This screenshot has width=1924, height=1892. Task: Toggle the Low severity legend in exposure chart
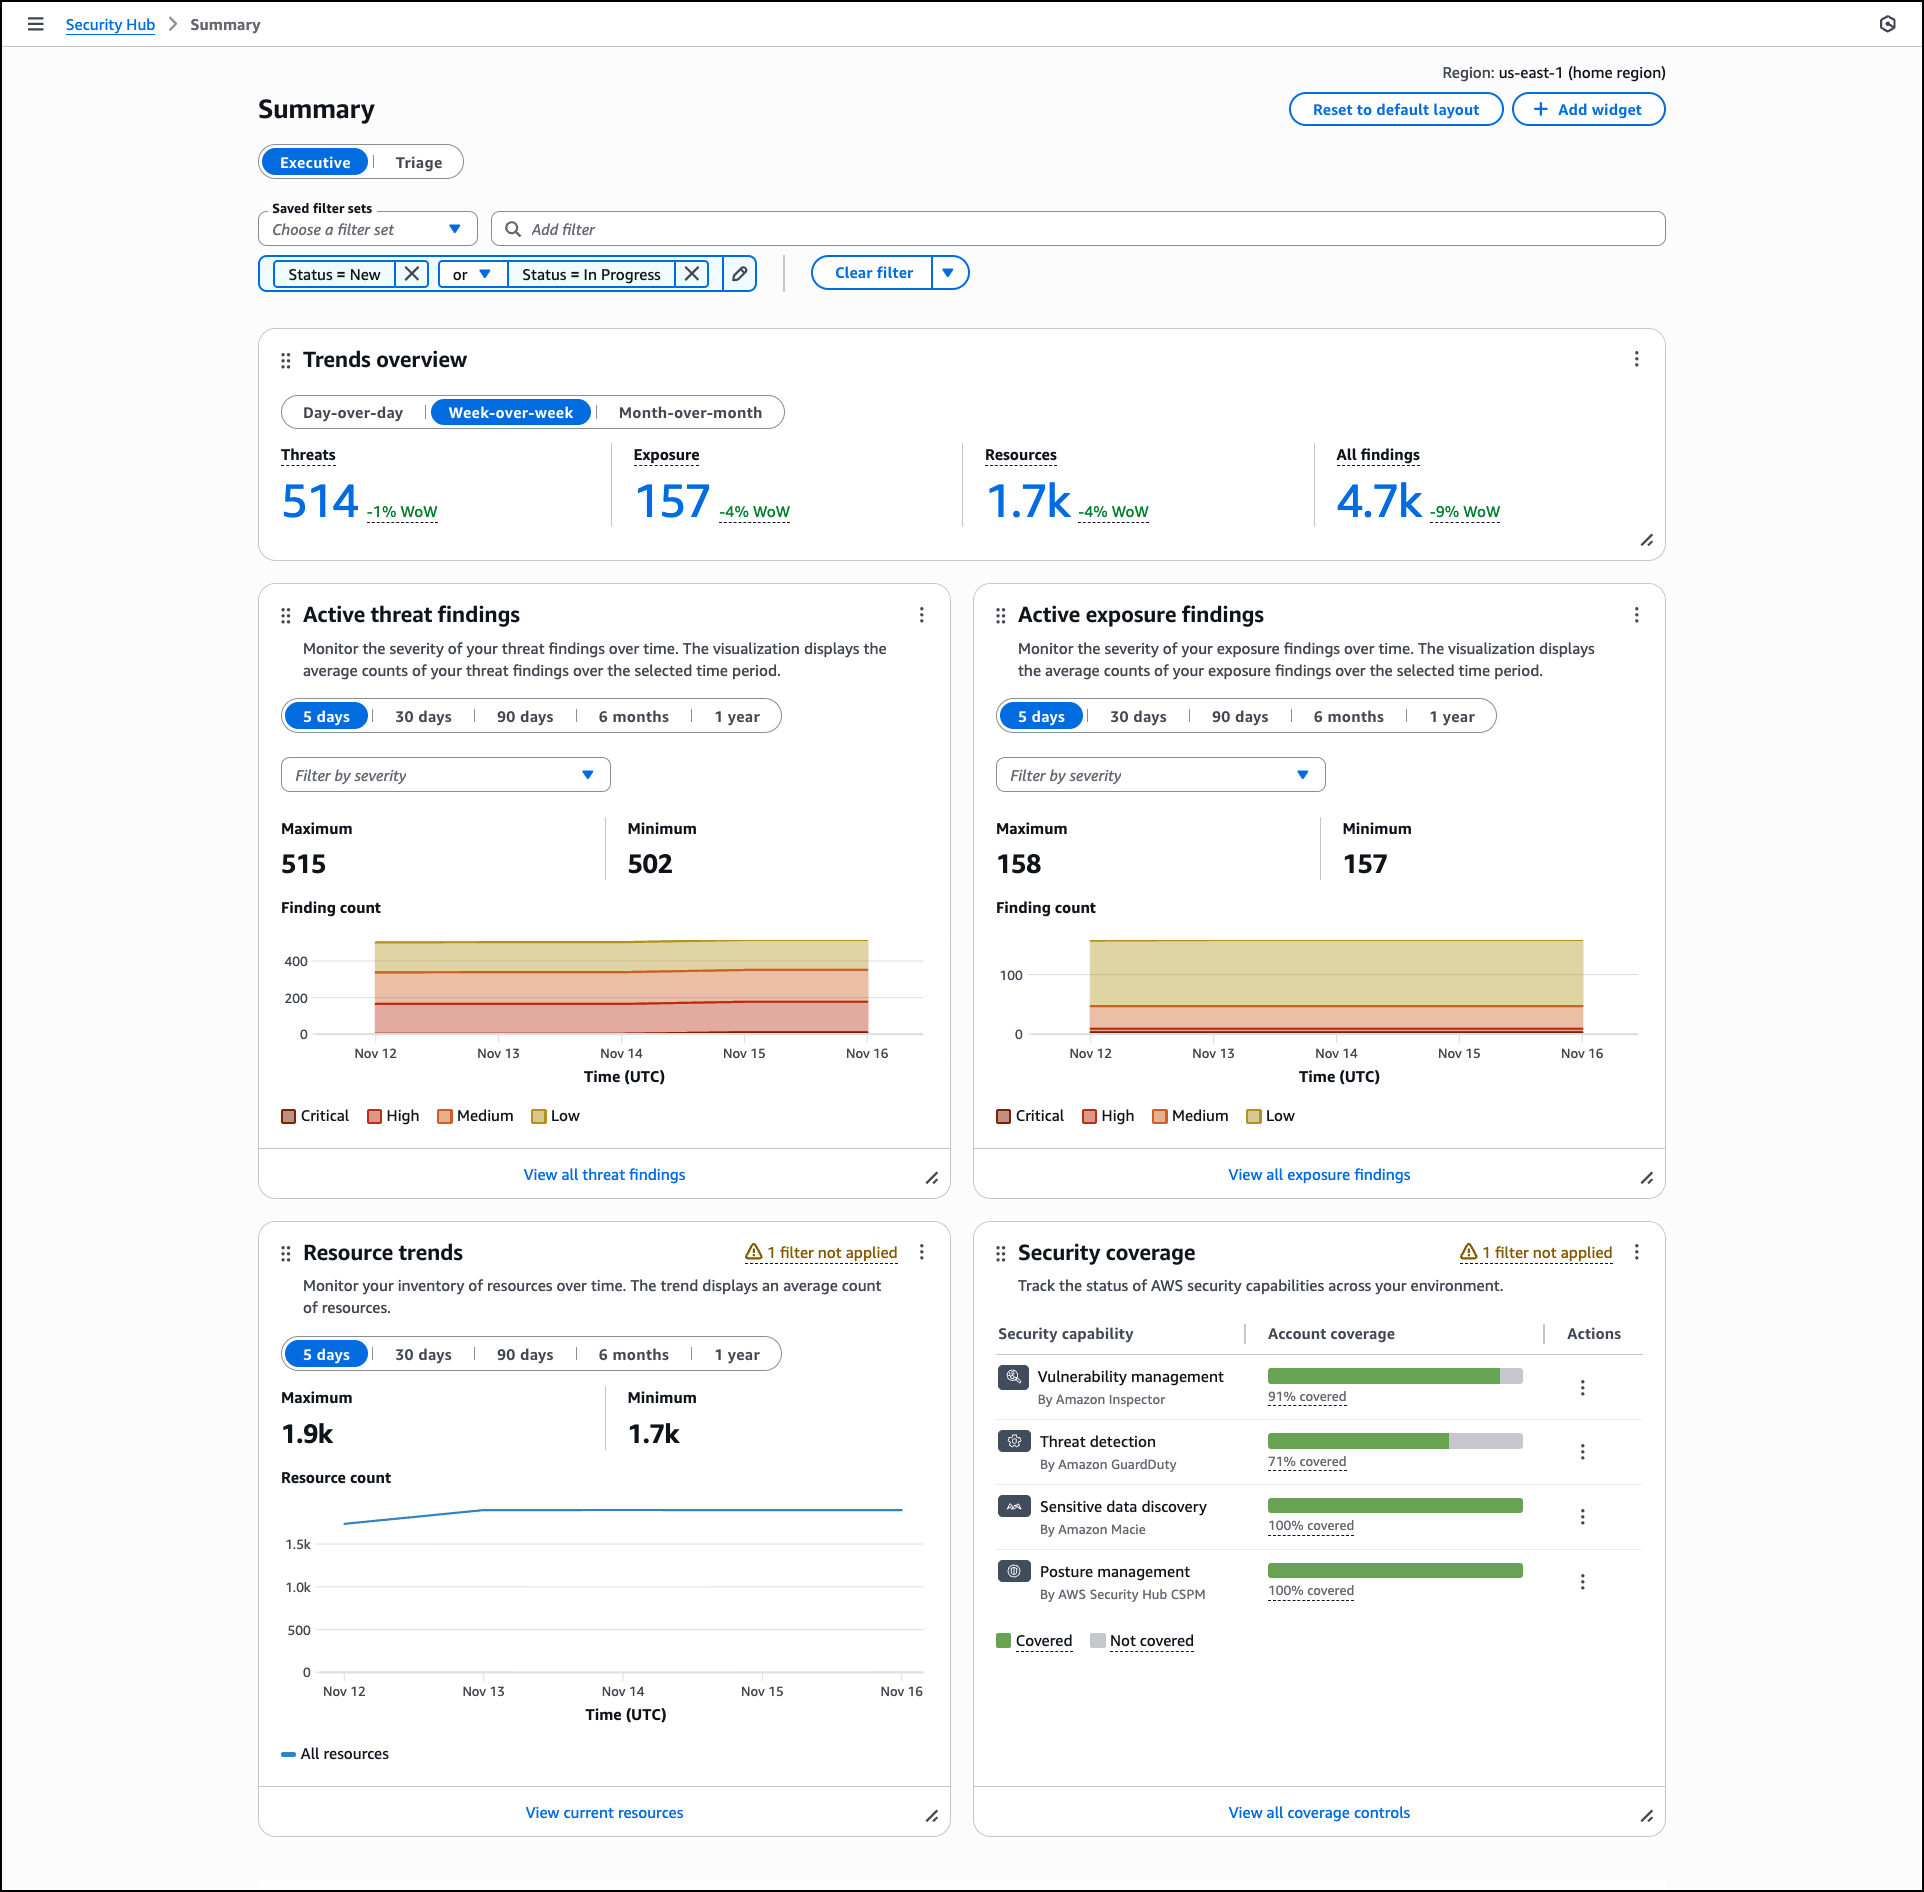click(x=1269, y=1115)
